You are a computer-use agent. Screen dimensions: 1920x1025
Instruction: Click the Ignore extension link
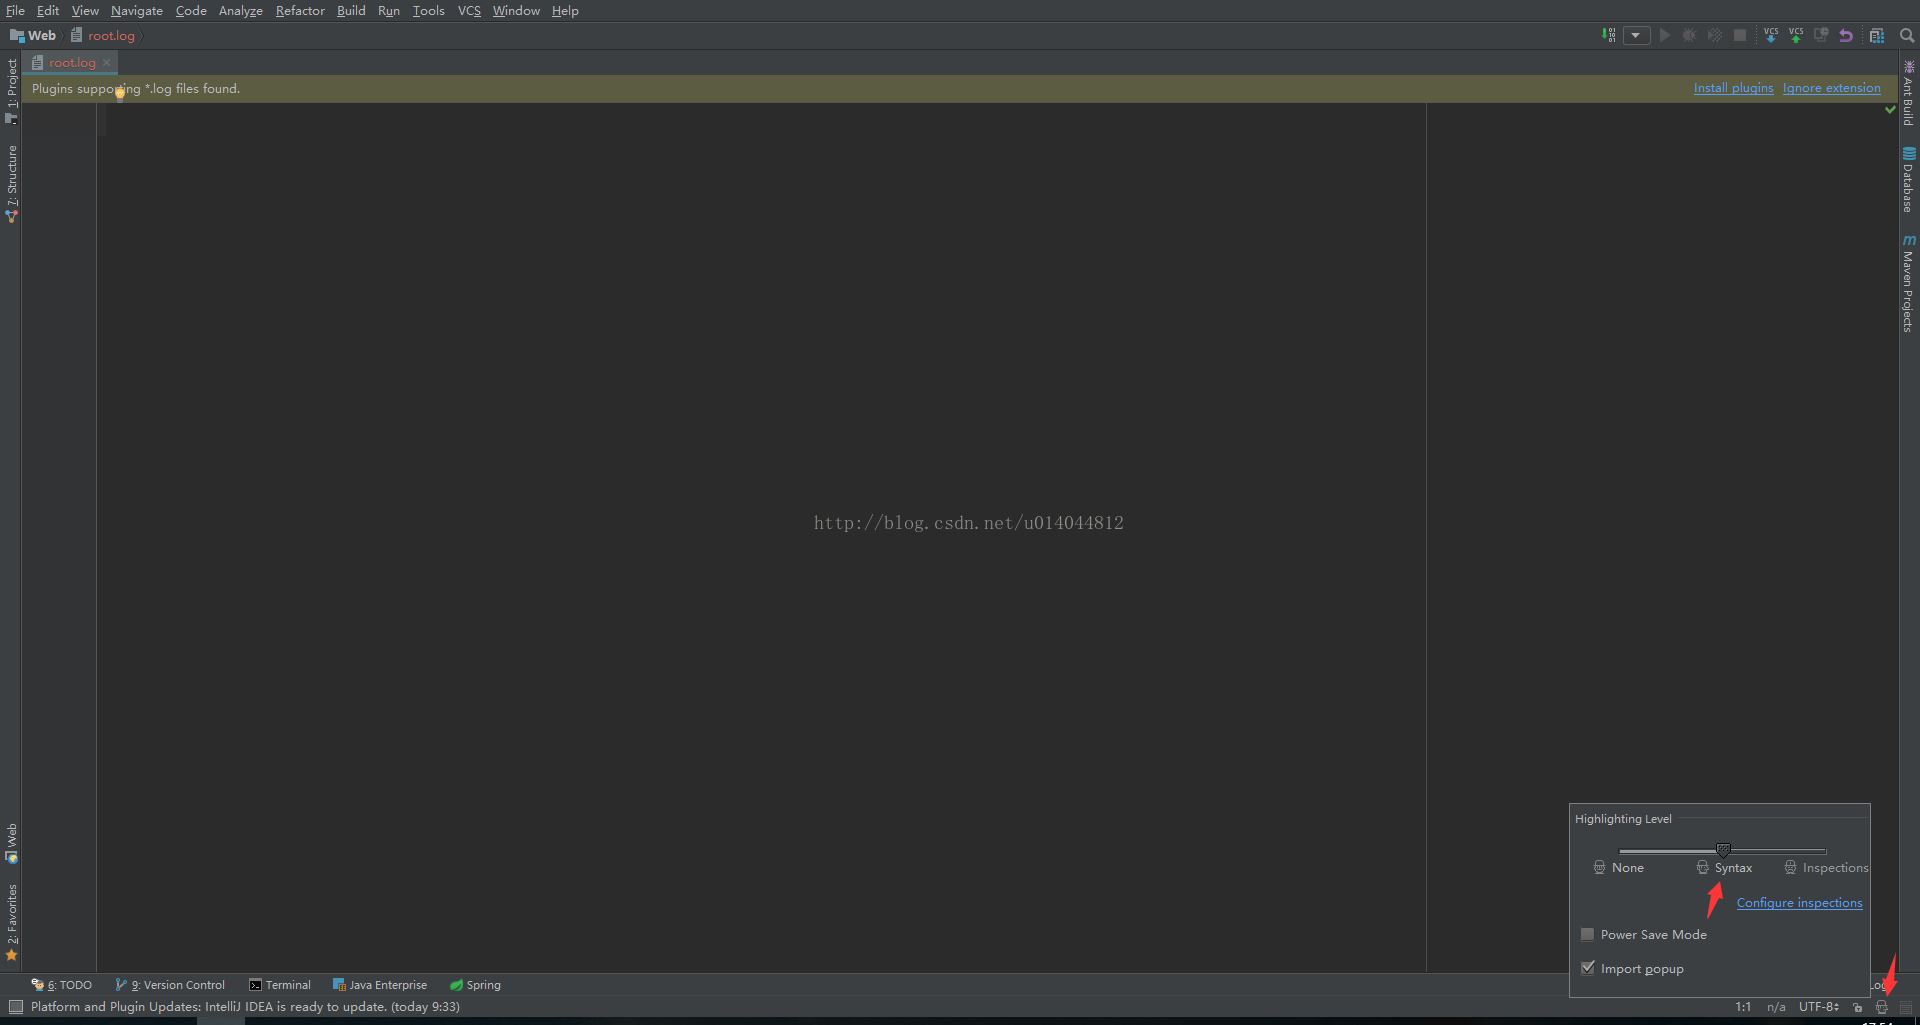coord(1831,88)
